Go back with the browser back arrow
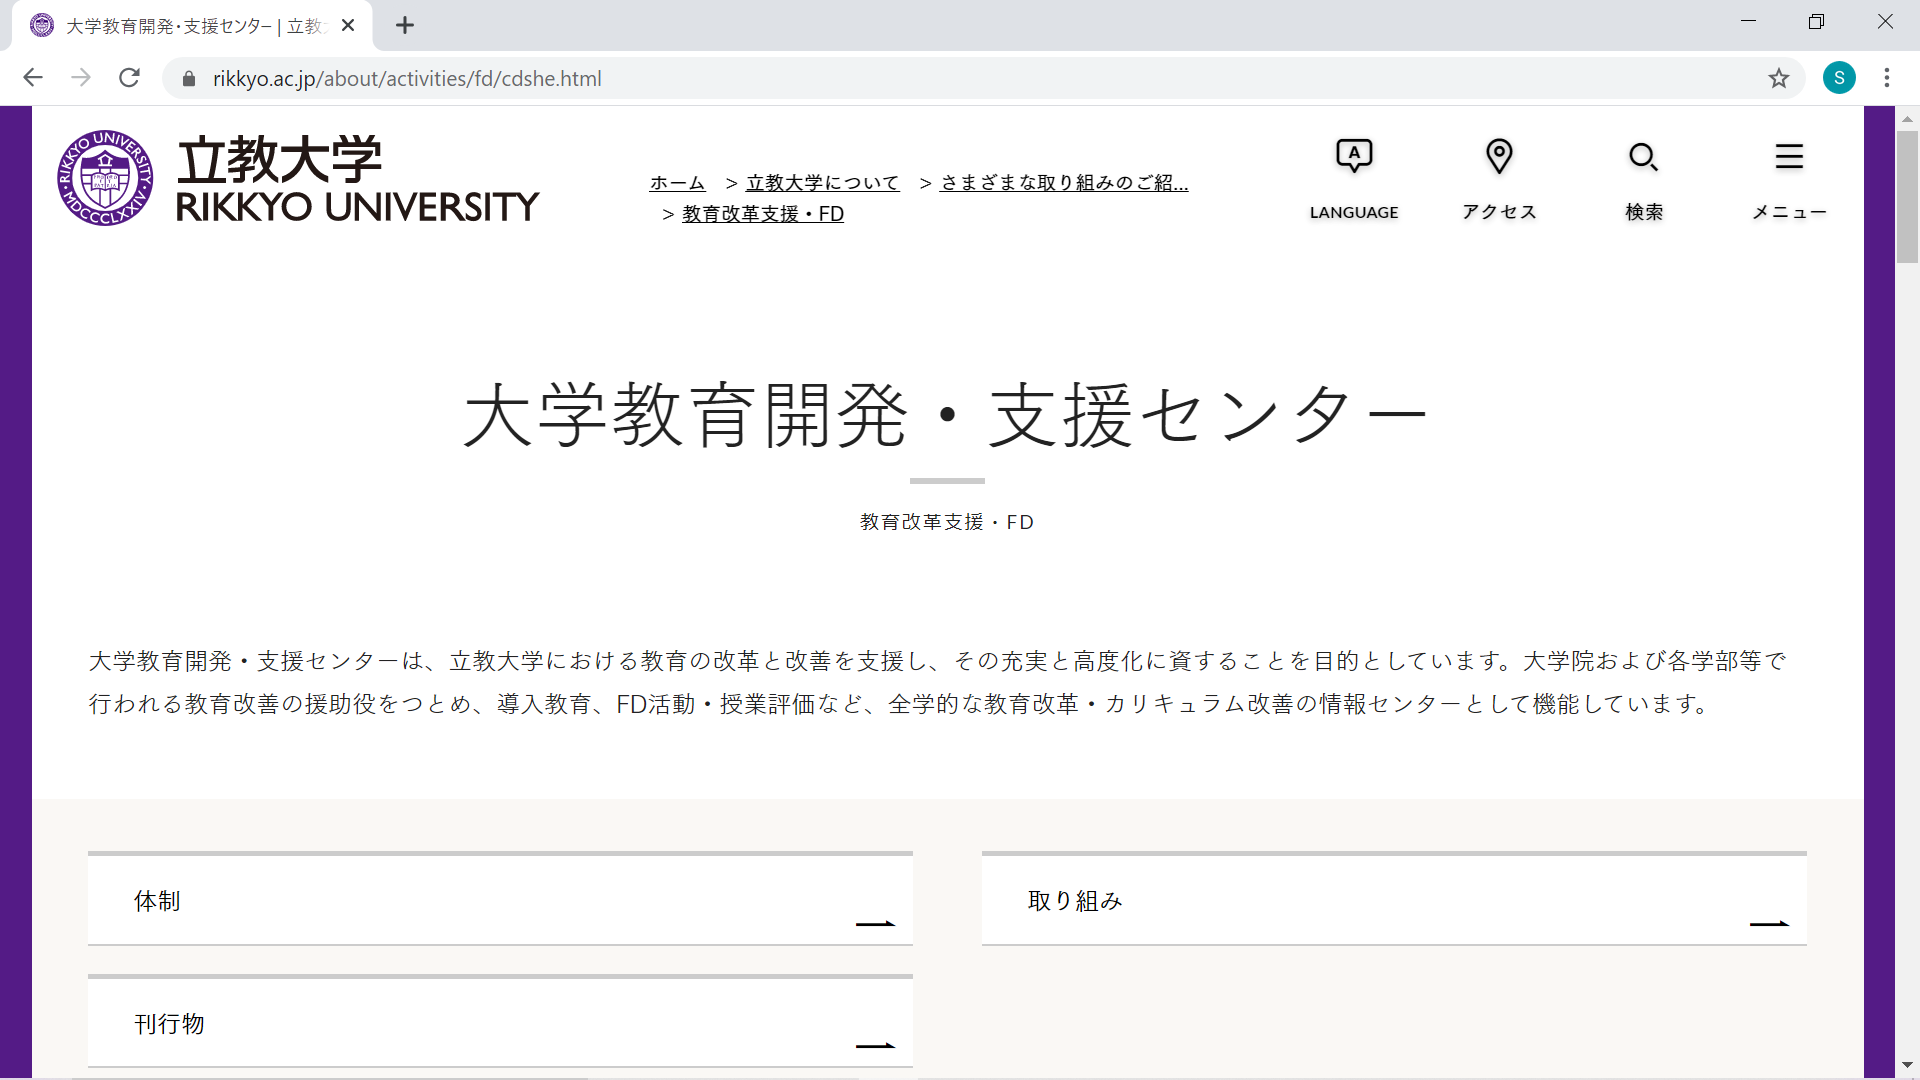 pos(33,78)
